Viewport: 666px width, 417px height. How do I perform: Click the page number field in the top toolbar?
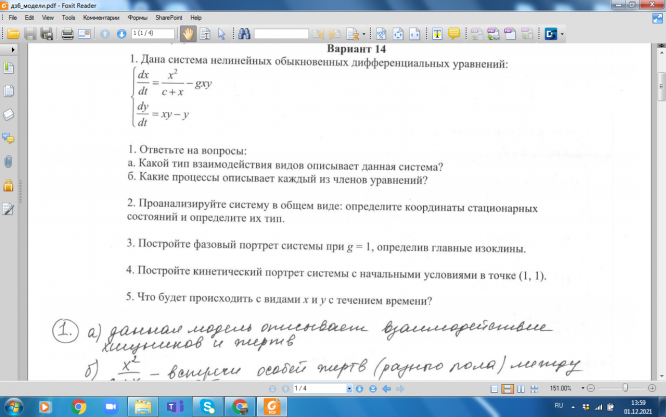153,33
